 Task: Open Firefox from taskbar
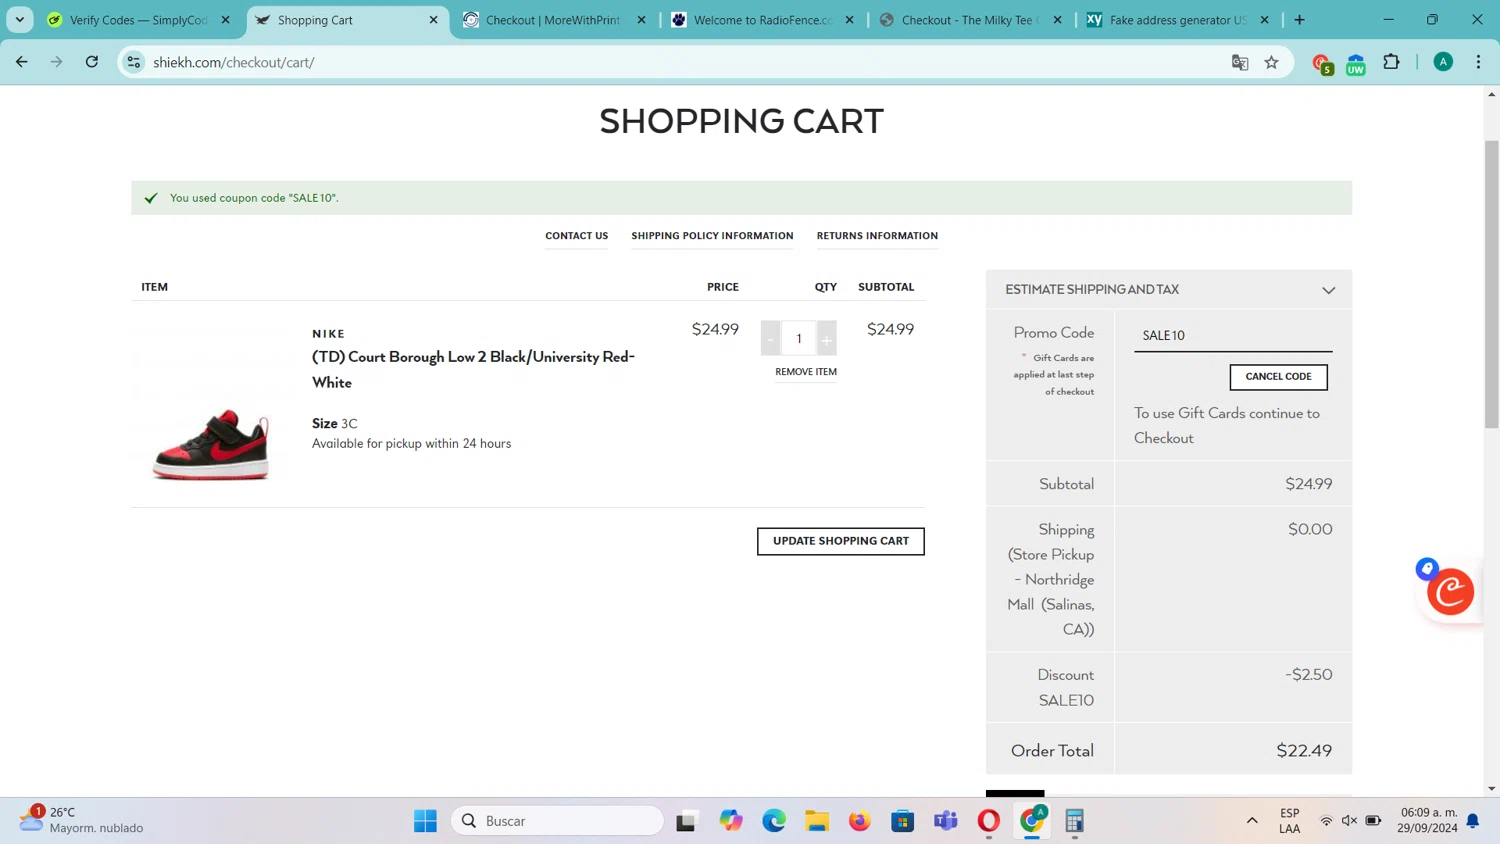click(860, 821)
